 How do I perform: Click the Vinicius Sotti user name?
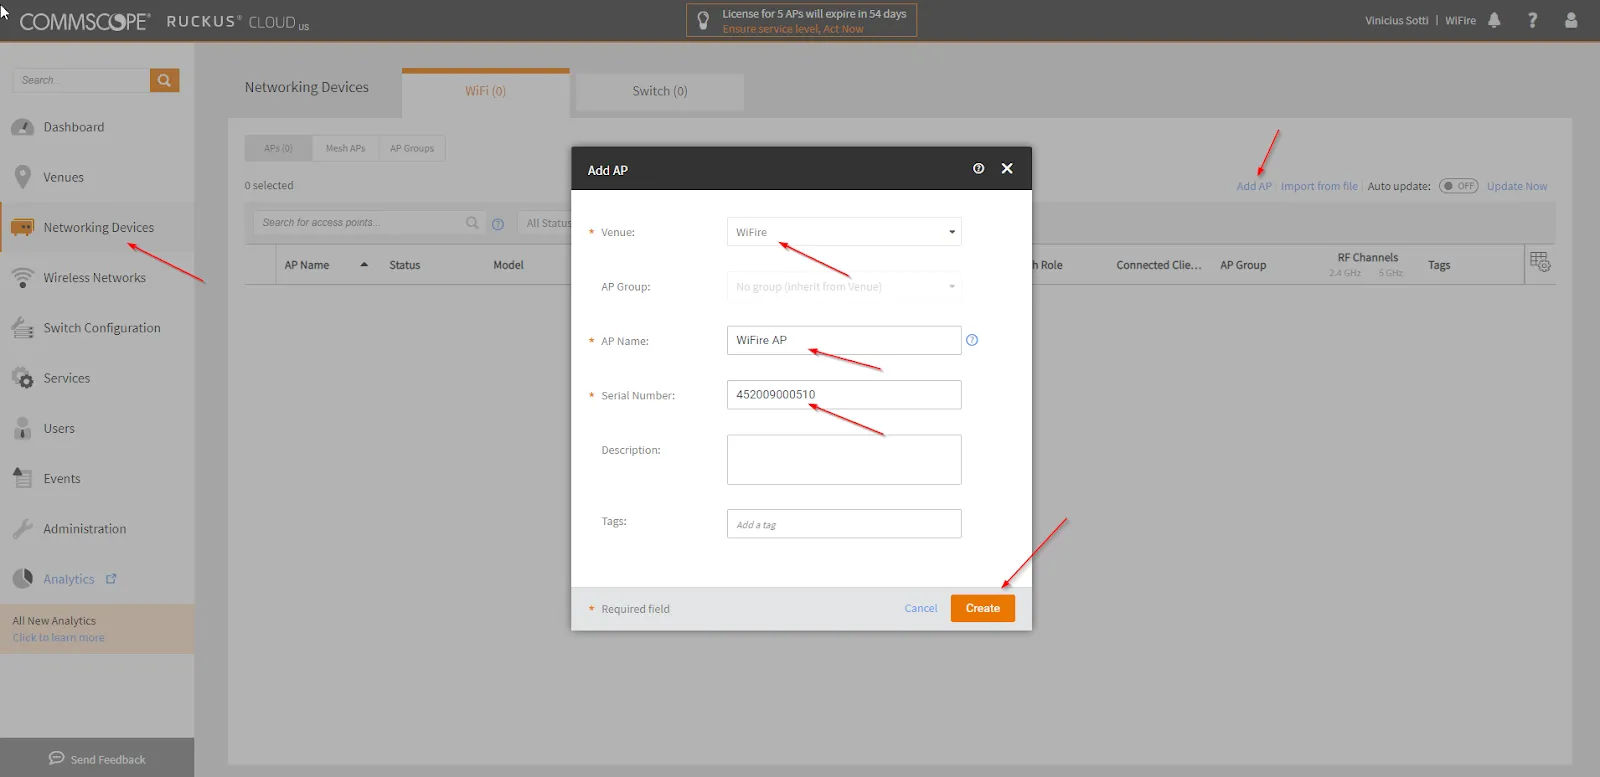1397,21
